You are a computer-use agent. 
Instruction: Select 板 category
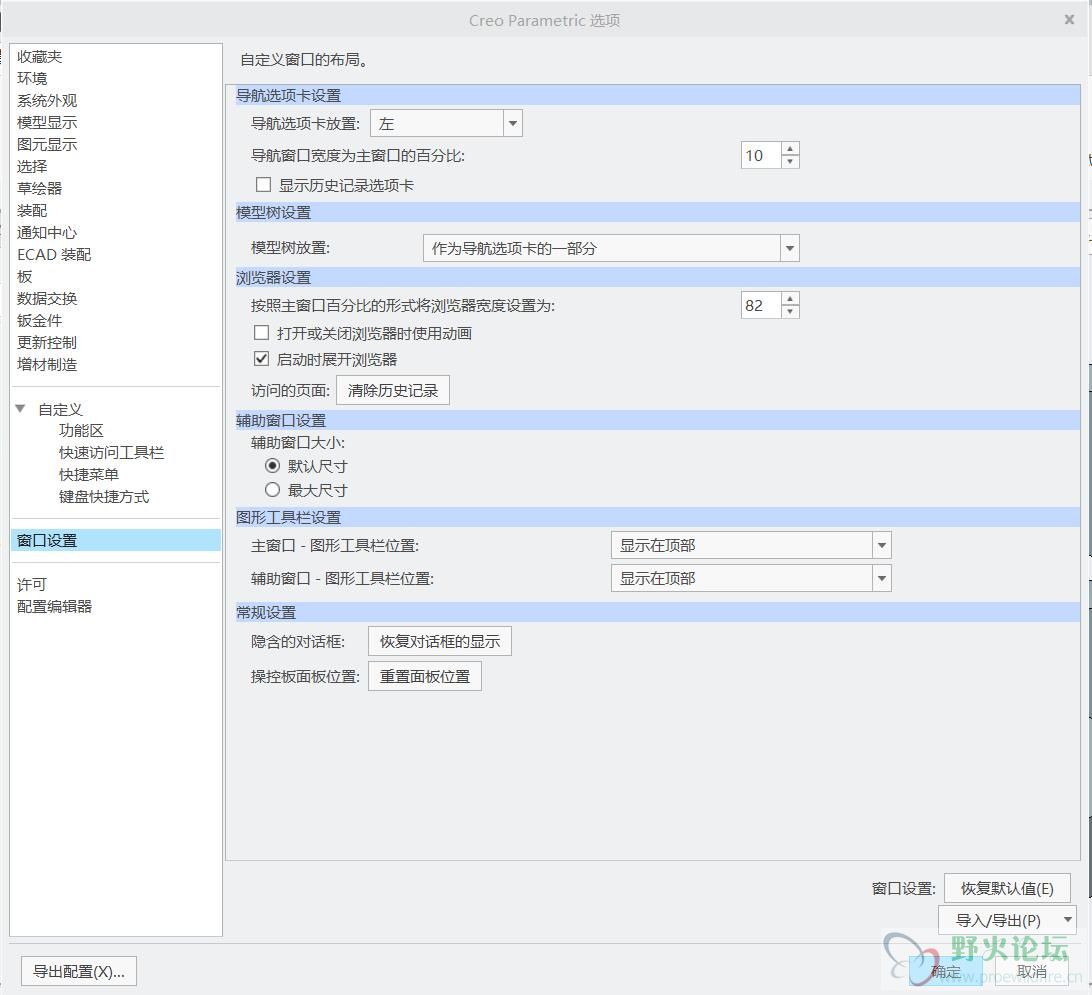pos(25,276)
